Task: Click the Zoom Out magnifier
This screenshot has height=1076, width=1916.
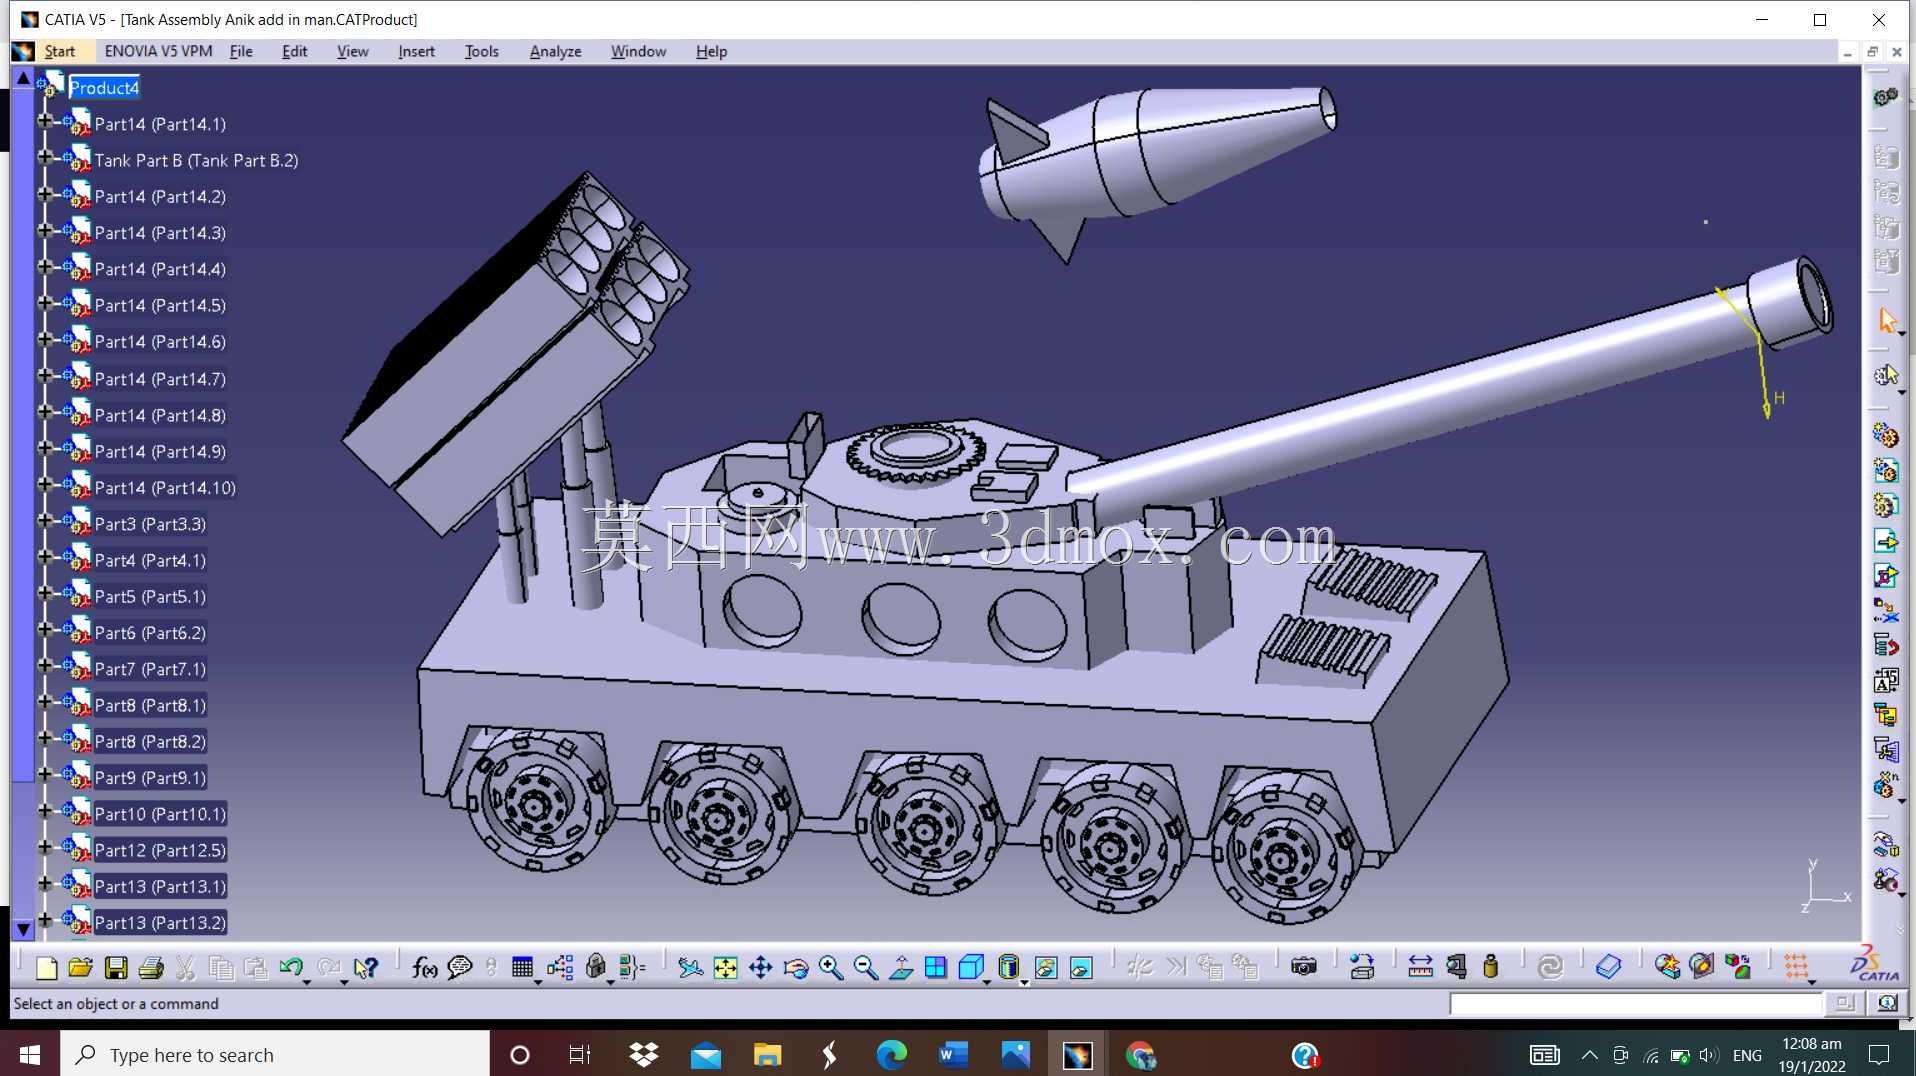Action: pos(865,967)
